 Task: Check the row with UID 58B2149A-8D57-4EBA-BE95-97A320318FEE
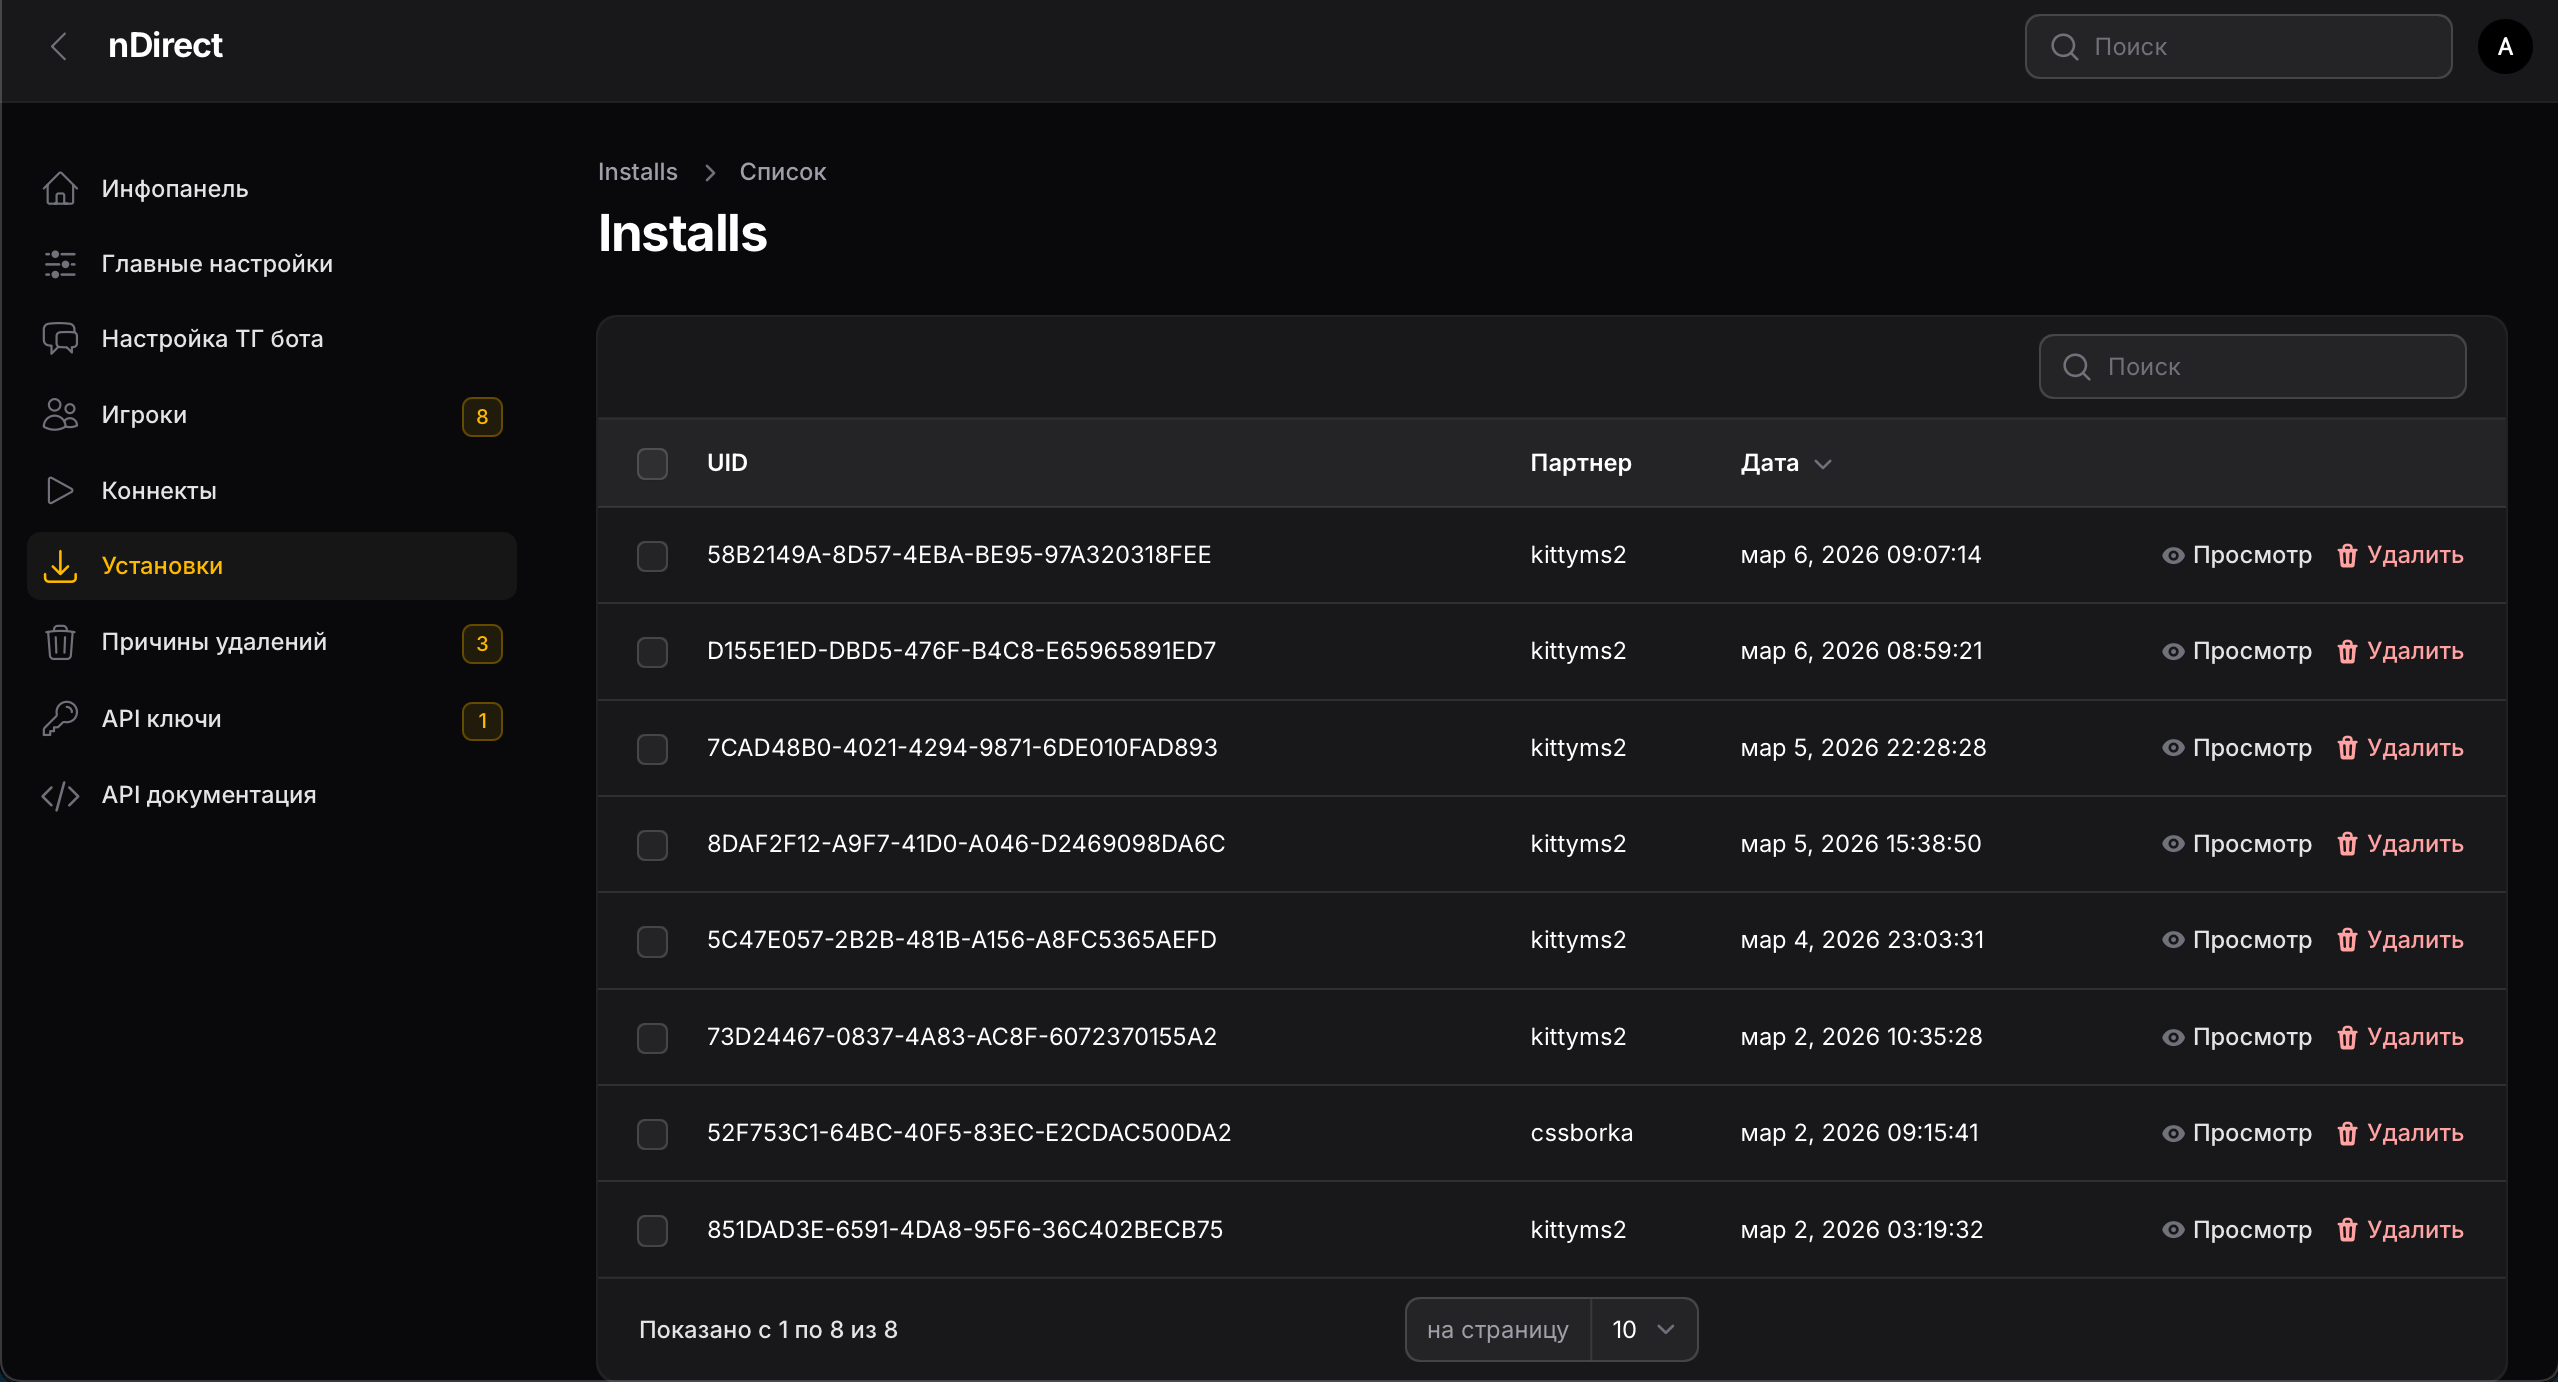[x=652, y=556]
